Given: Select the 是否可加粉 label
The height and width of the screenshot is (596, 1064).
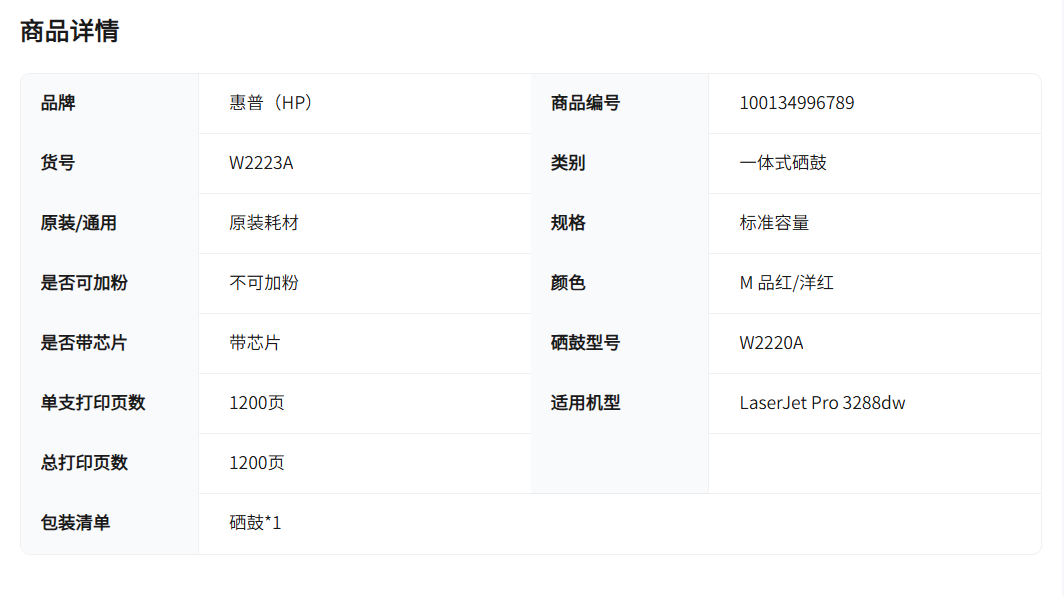Looking at the screenshot, I should (84, 283).
